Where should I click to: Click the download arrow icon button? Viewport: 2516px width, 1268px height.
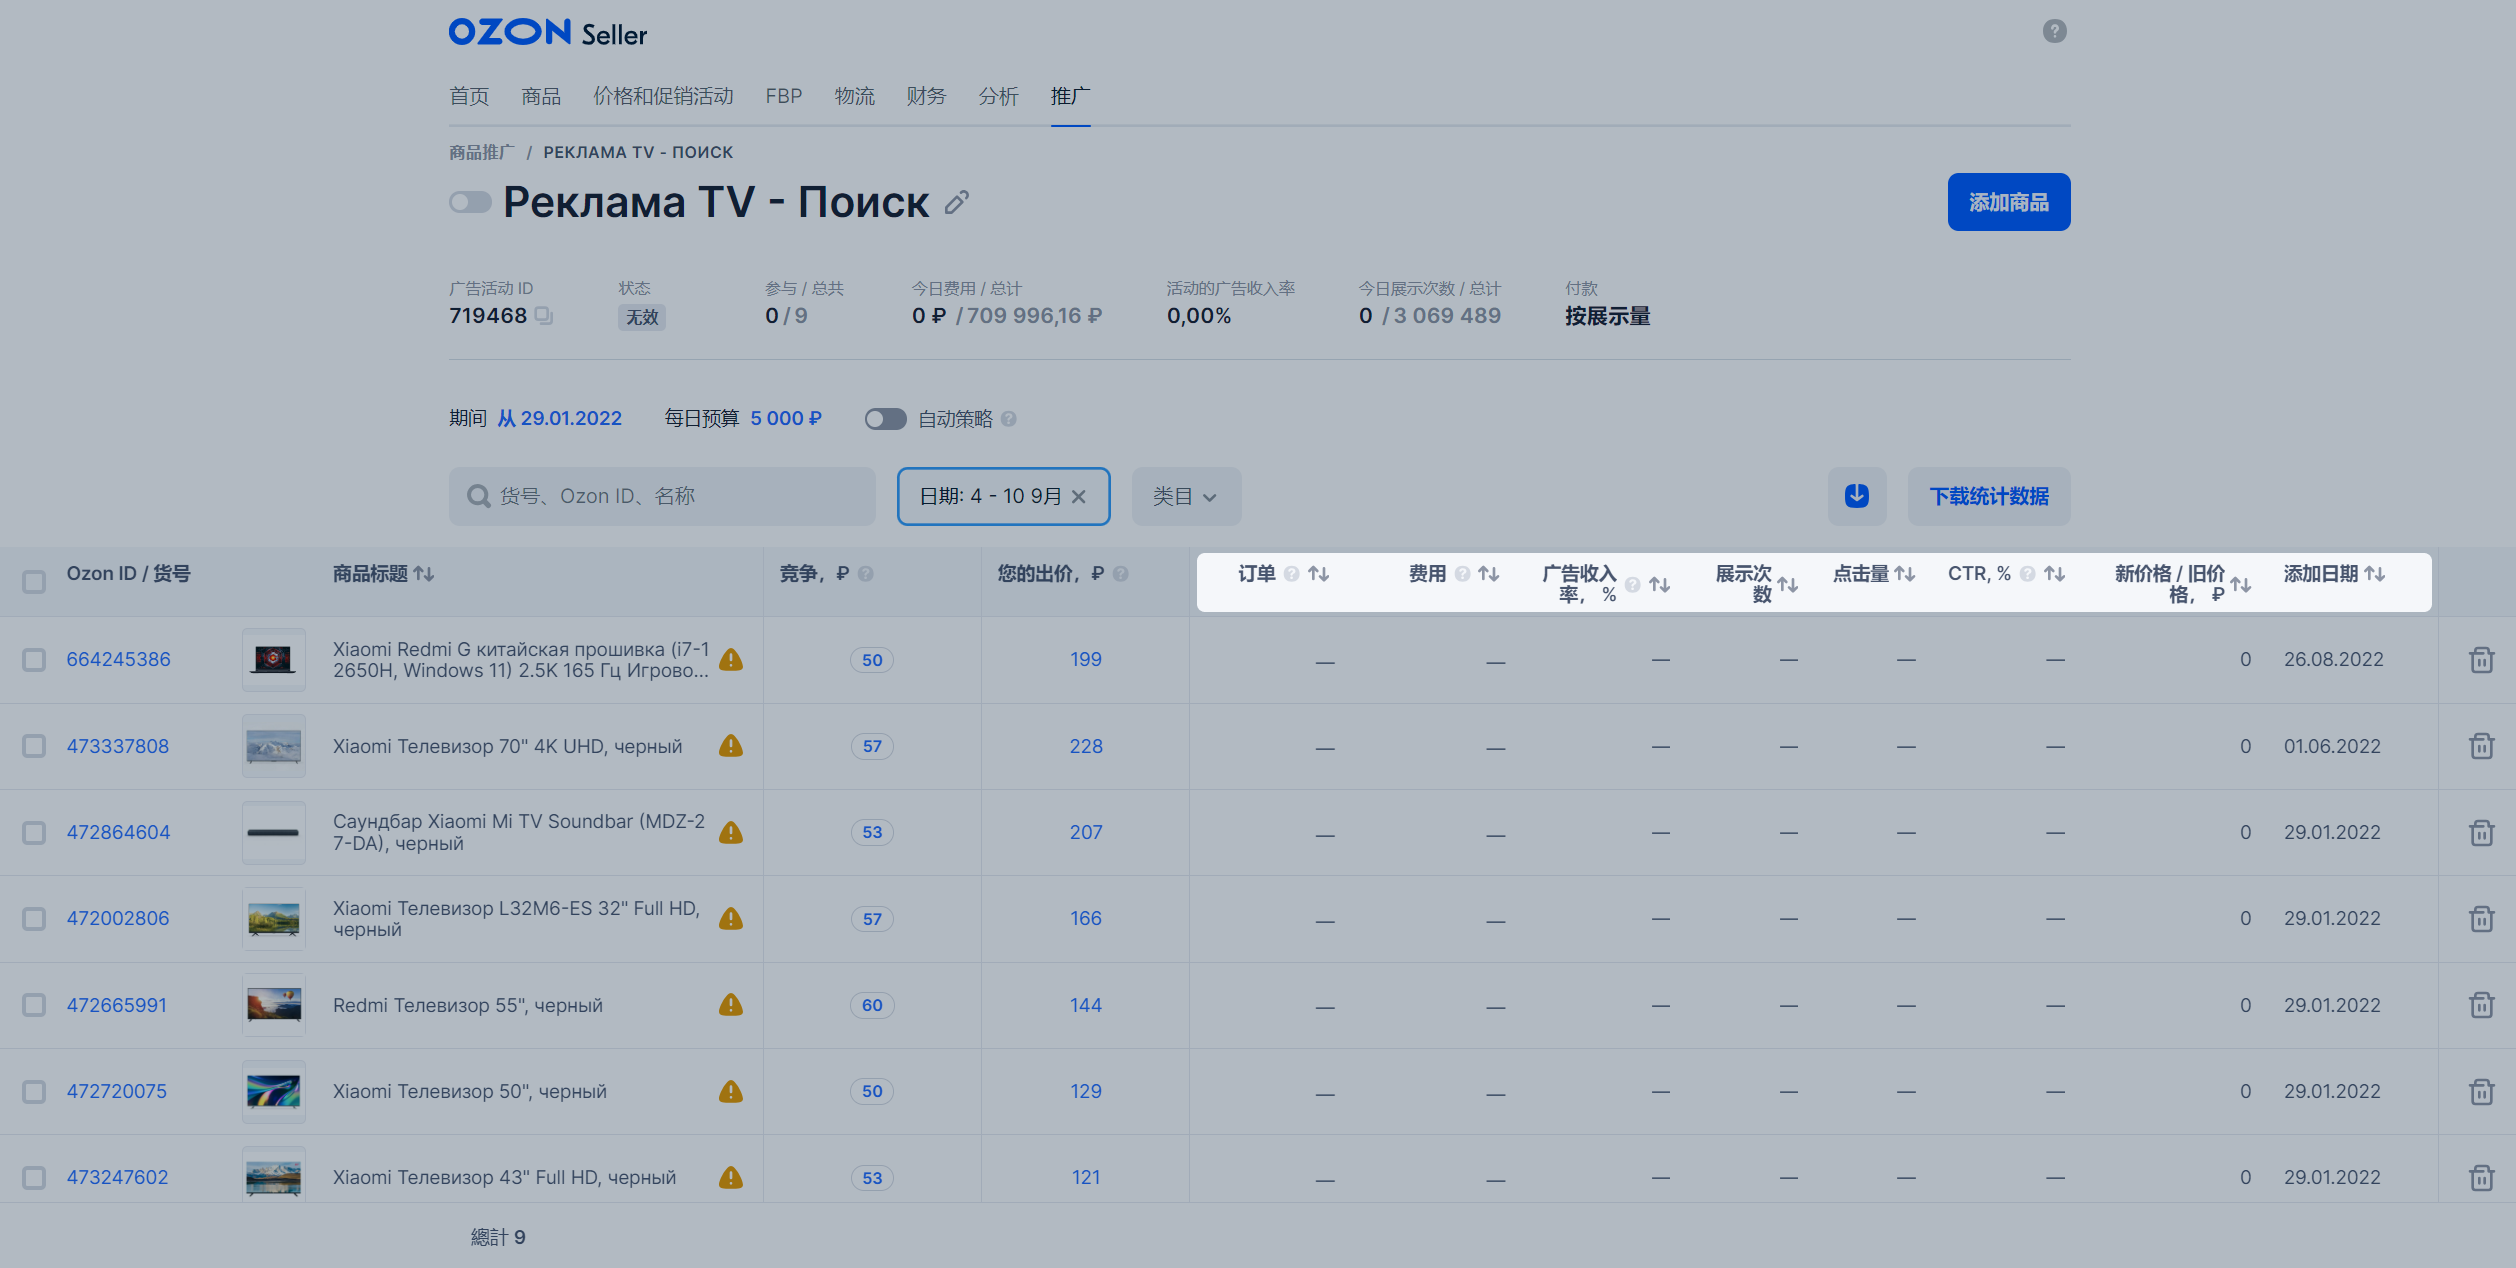coord(1857,496)
